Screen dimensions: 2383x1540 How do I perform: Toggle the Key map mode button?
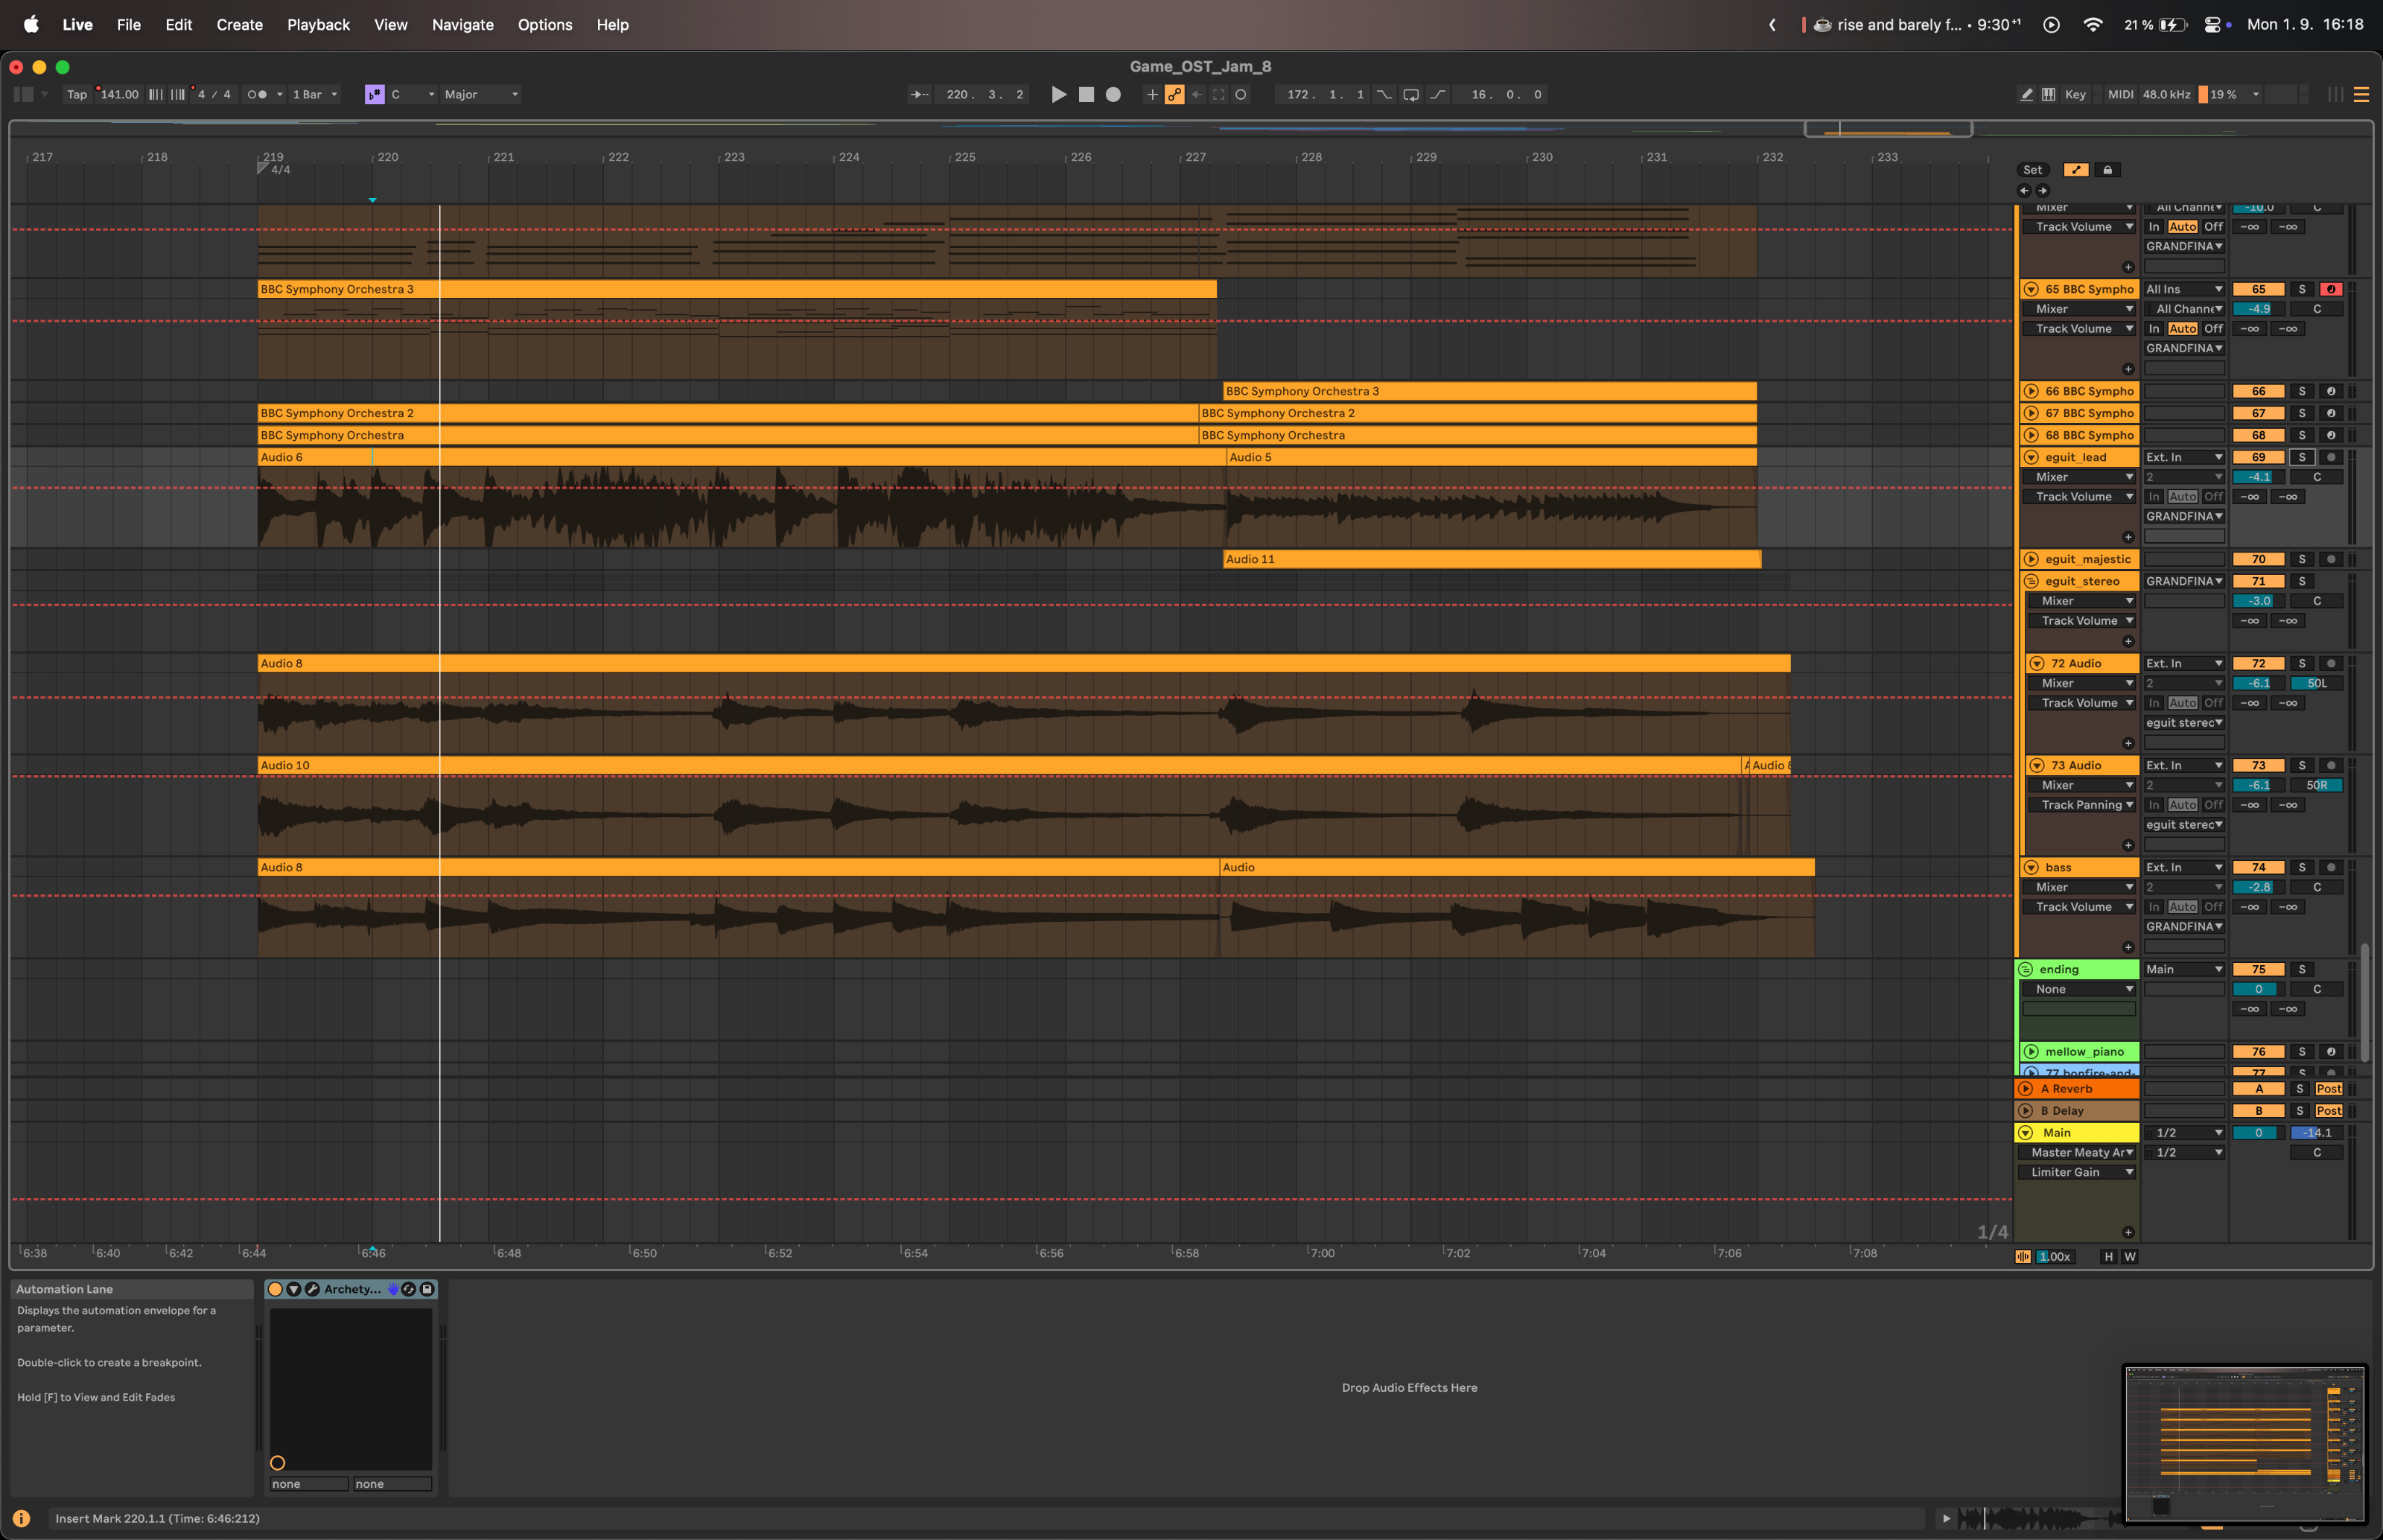point(2076,94)
